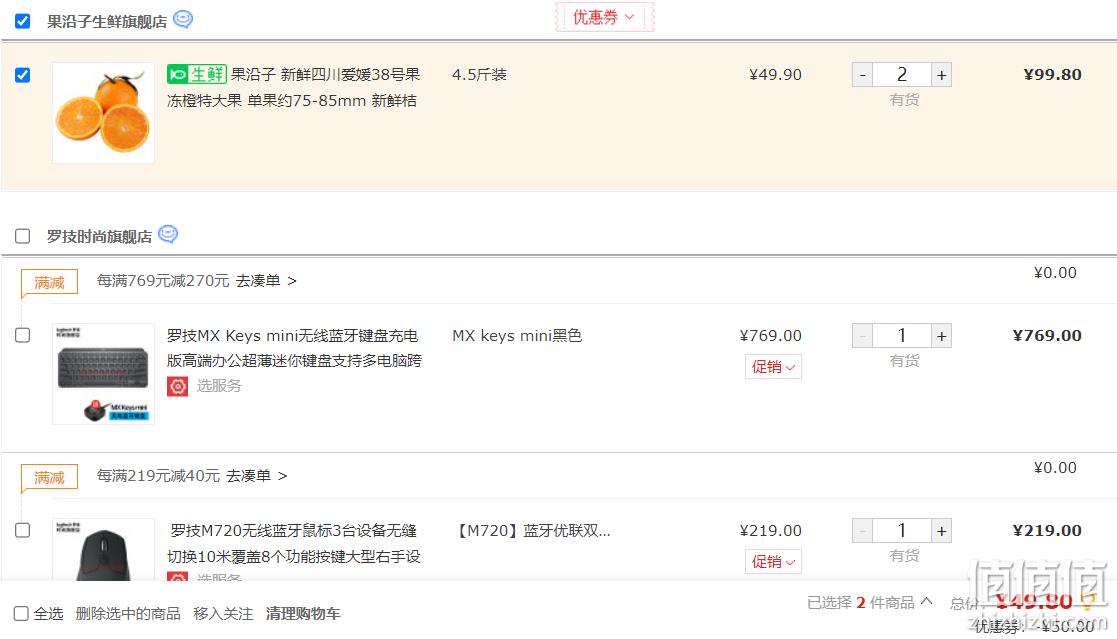Click the keyboard unit price ¥769.00

(771, 336)
